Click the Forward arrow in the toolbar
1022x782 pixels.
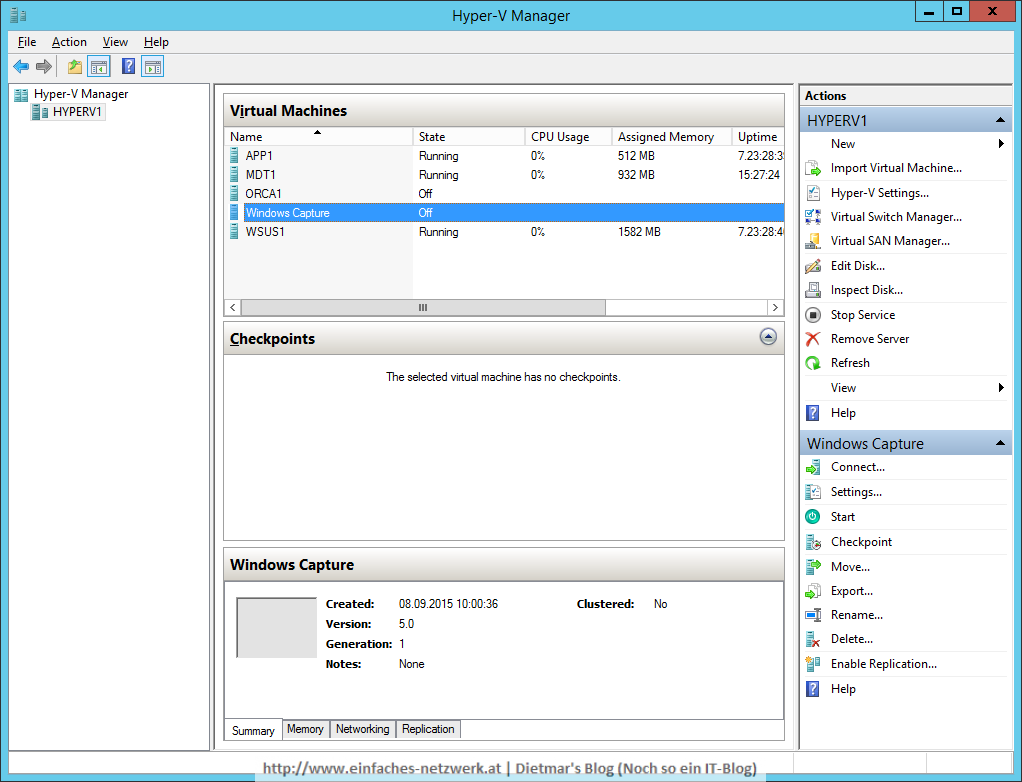pyautogui.click(x=44, y=66)
